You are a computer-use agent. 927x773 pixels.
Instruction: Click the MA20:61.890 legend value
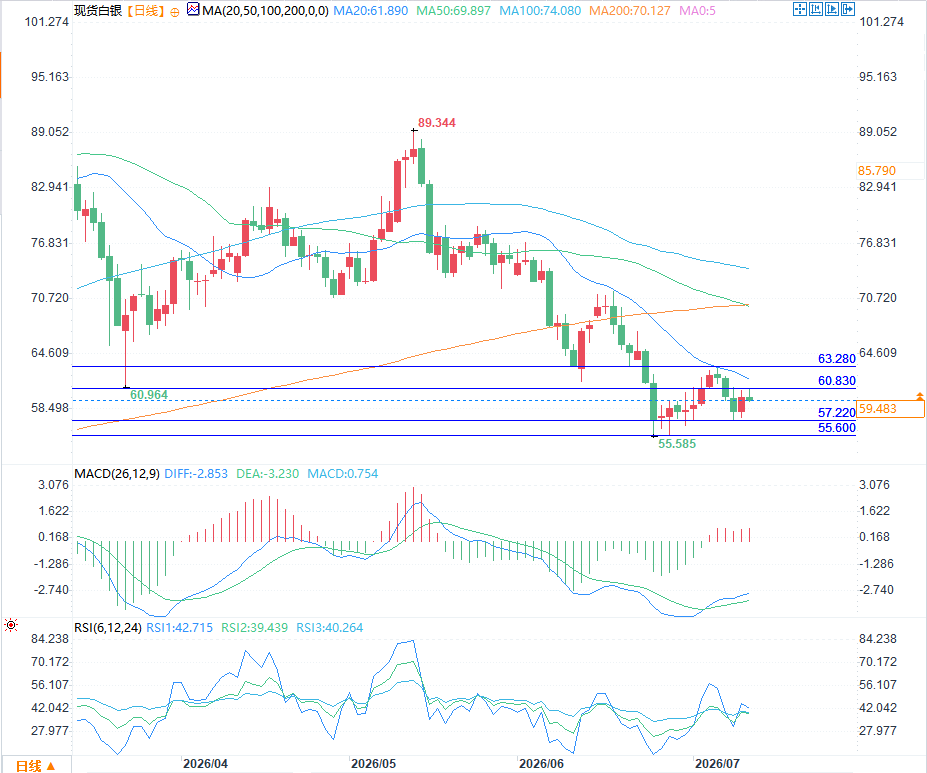pos(371,11)
